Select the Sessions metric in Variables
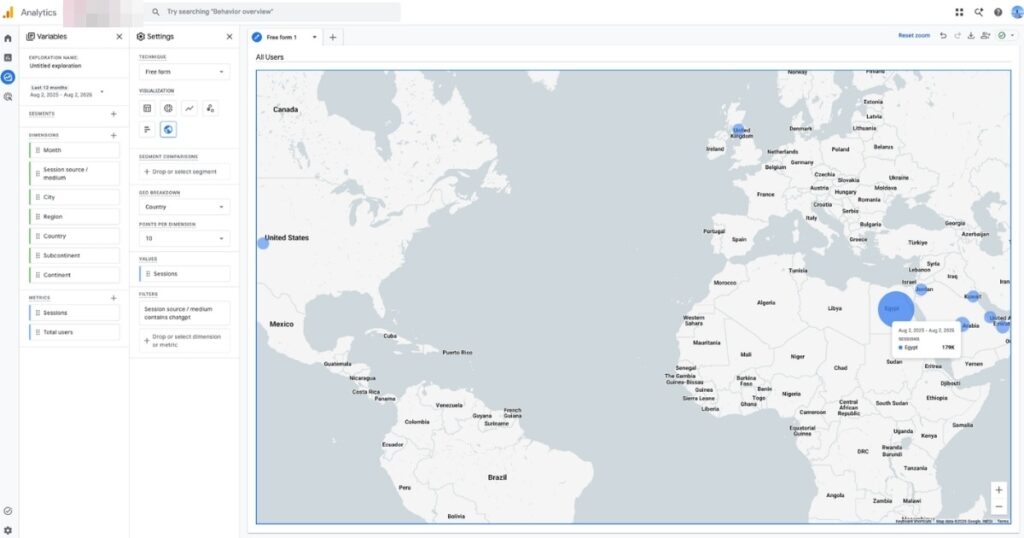 click(74, 313)
